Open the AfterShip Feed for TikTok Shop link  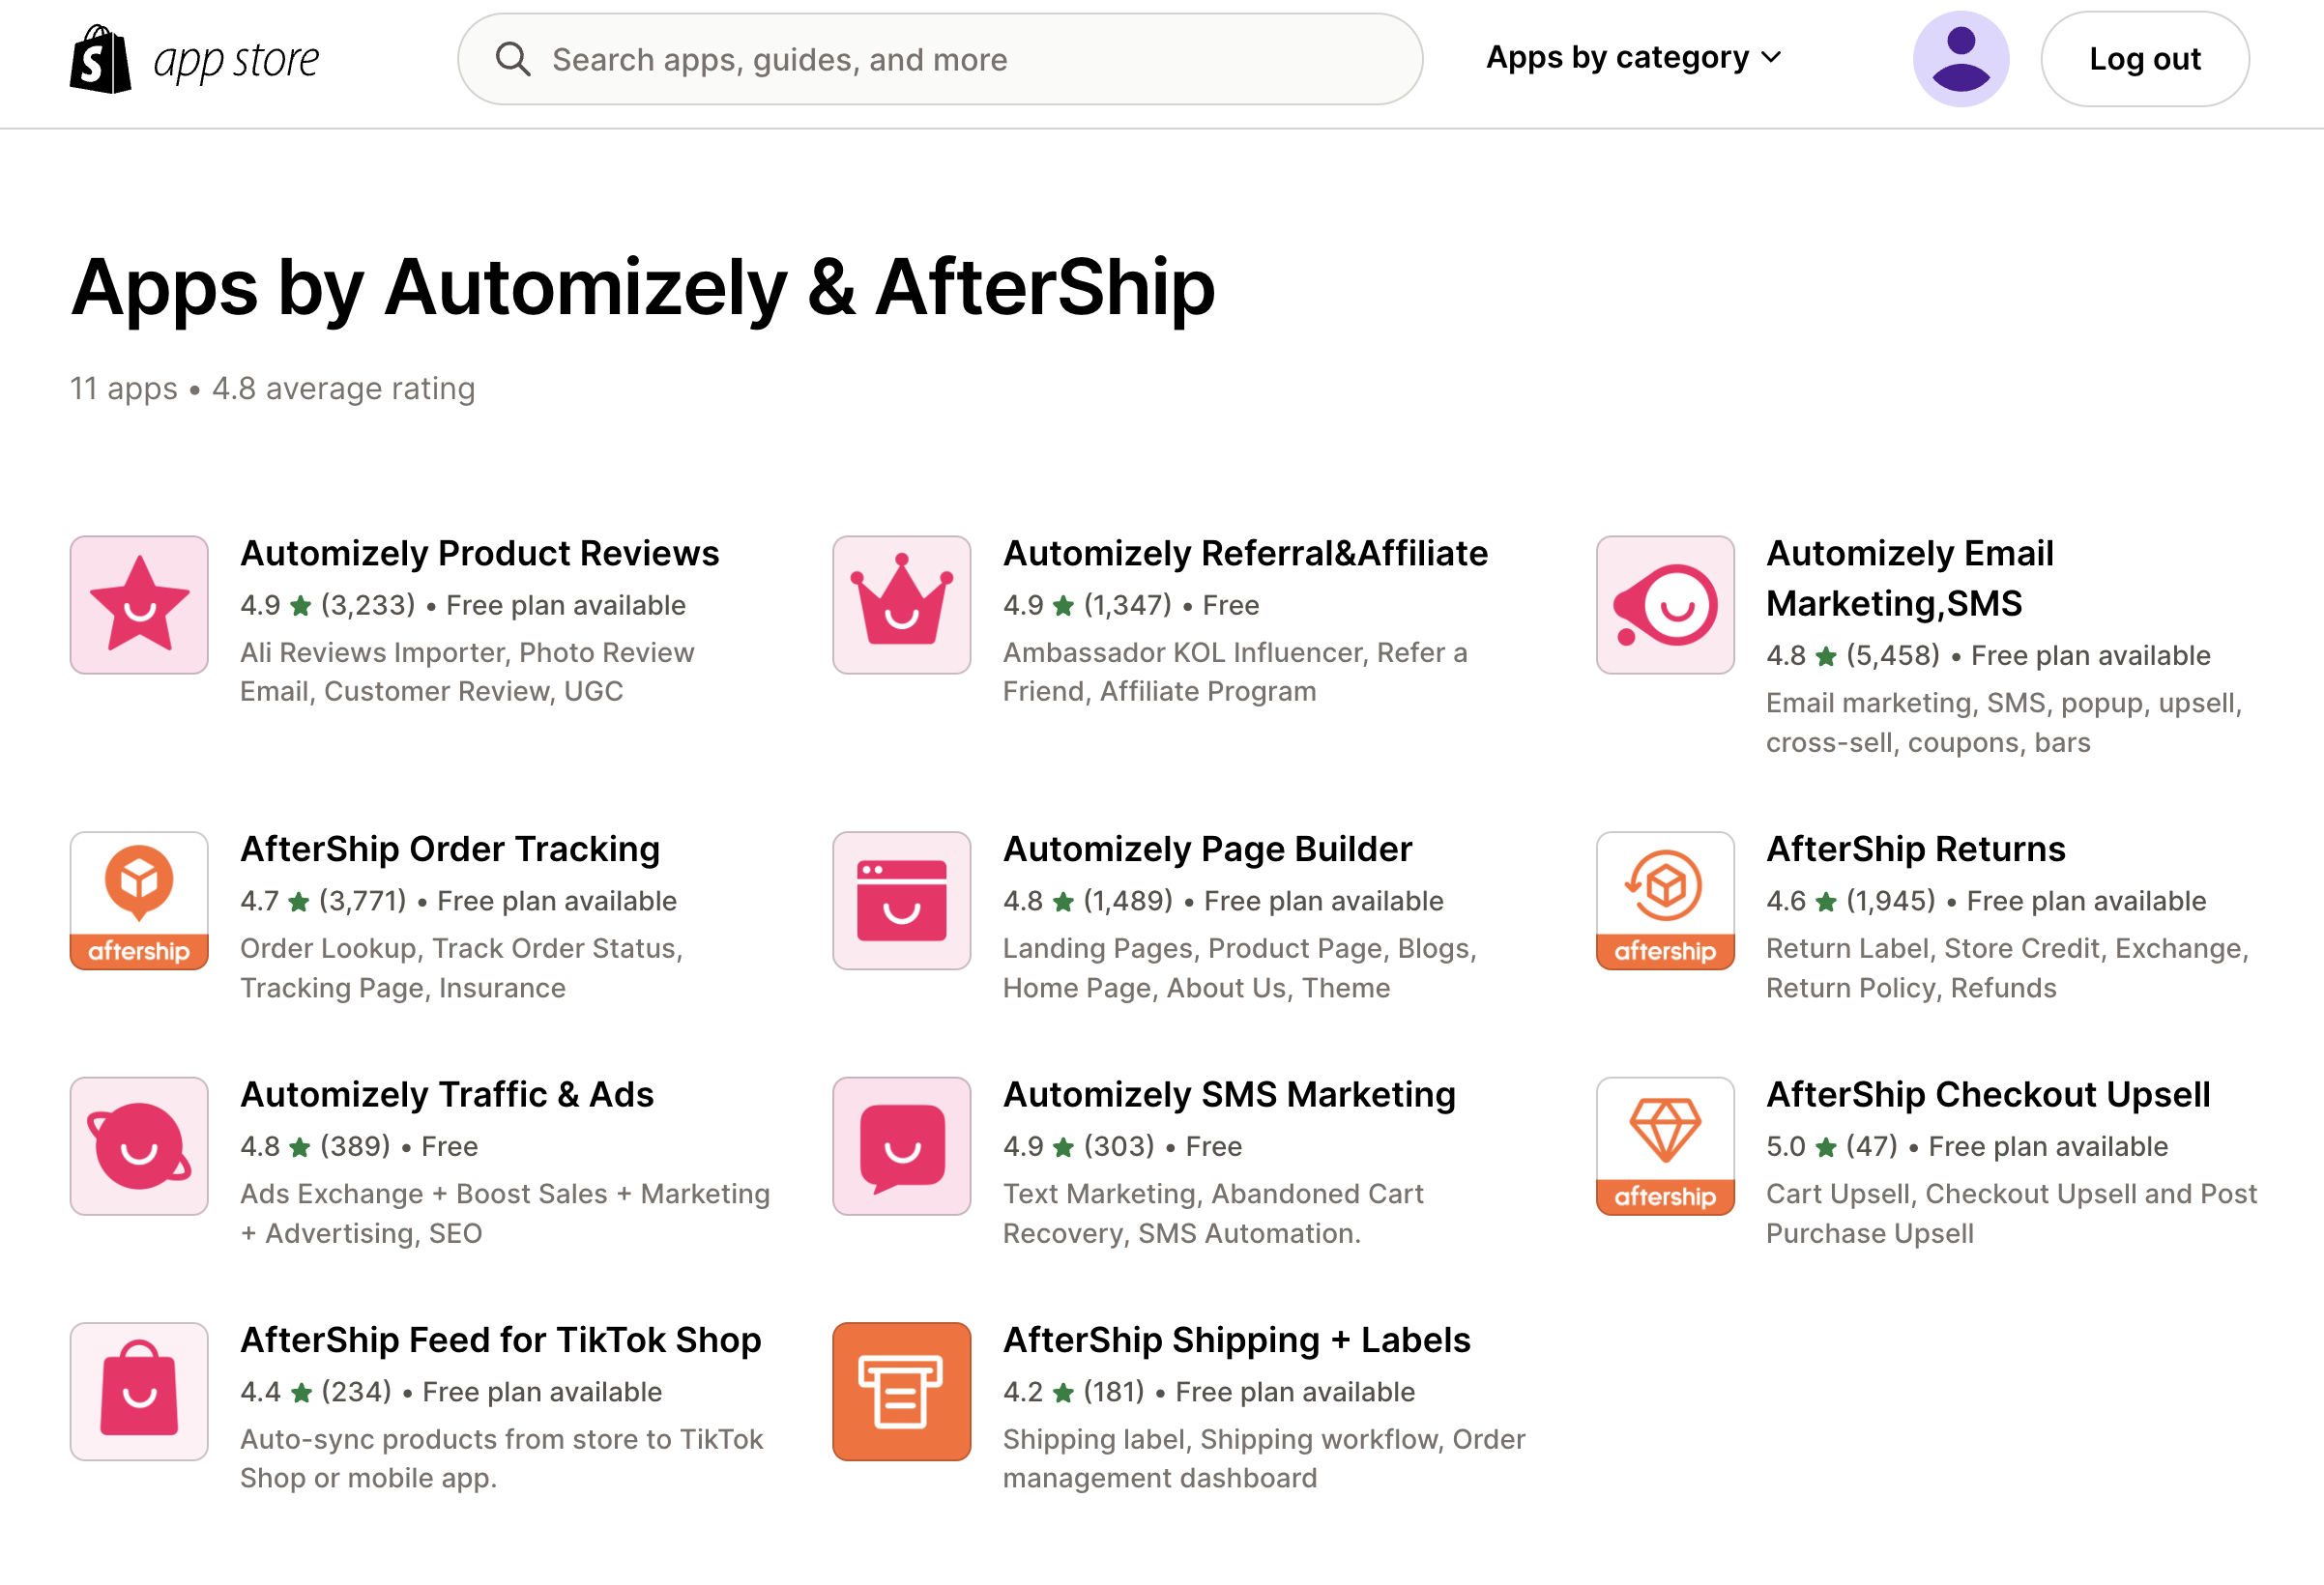[501, 1340]
